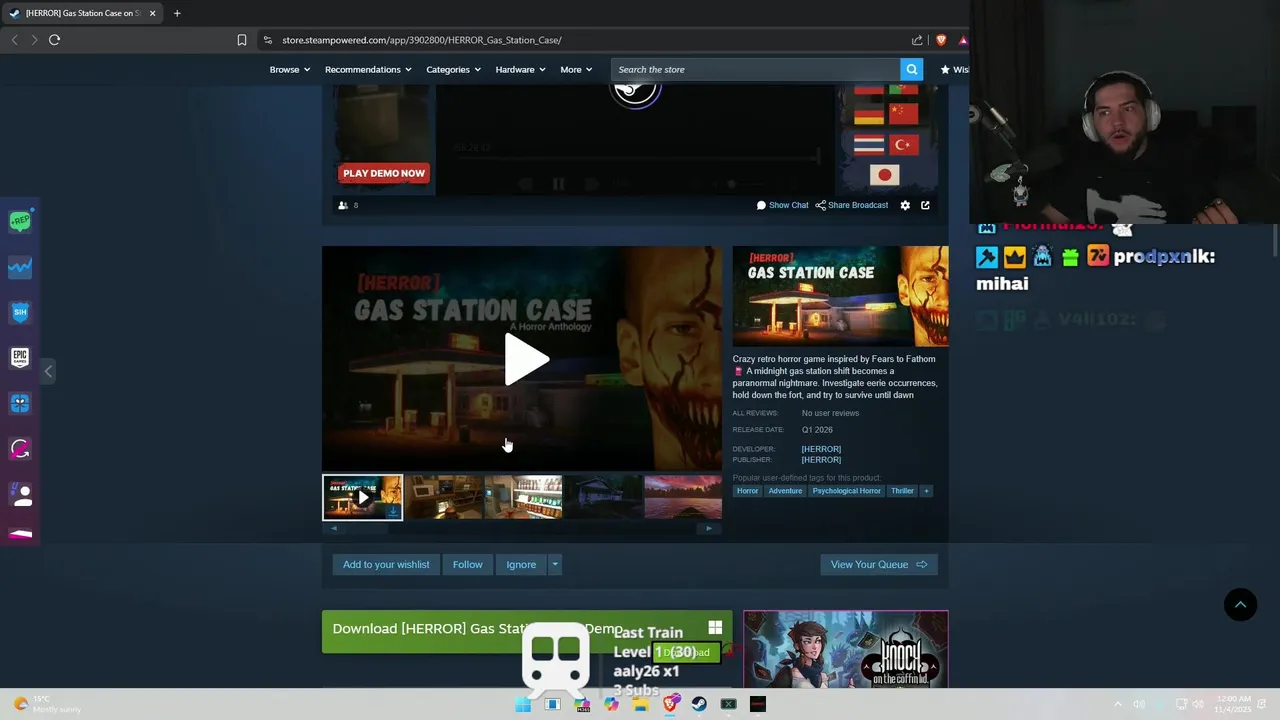
Task: Follow this game
Action: 467,564
